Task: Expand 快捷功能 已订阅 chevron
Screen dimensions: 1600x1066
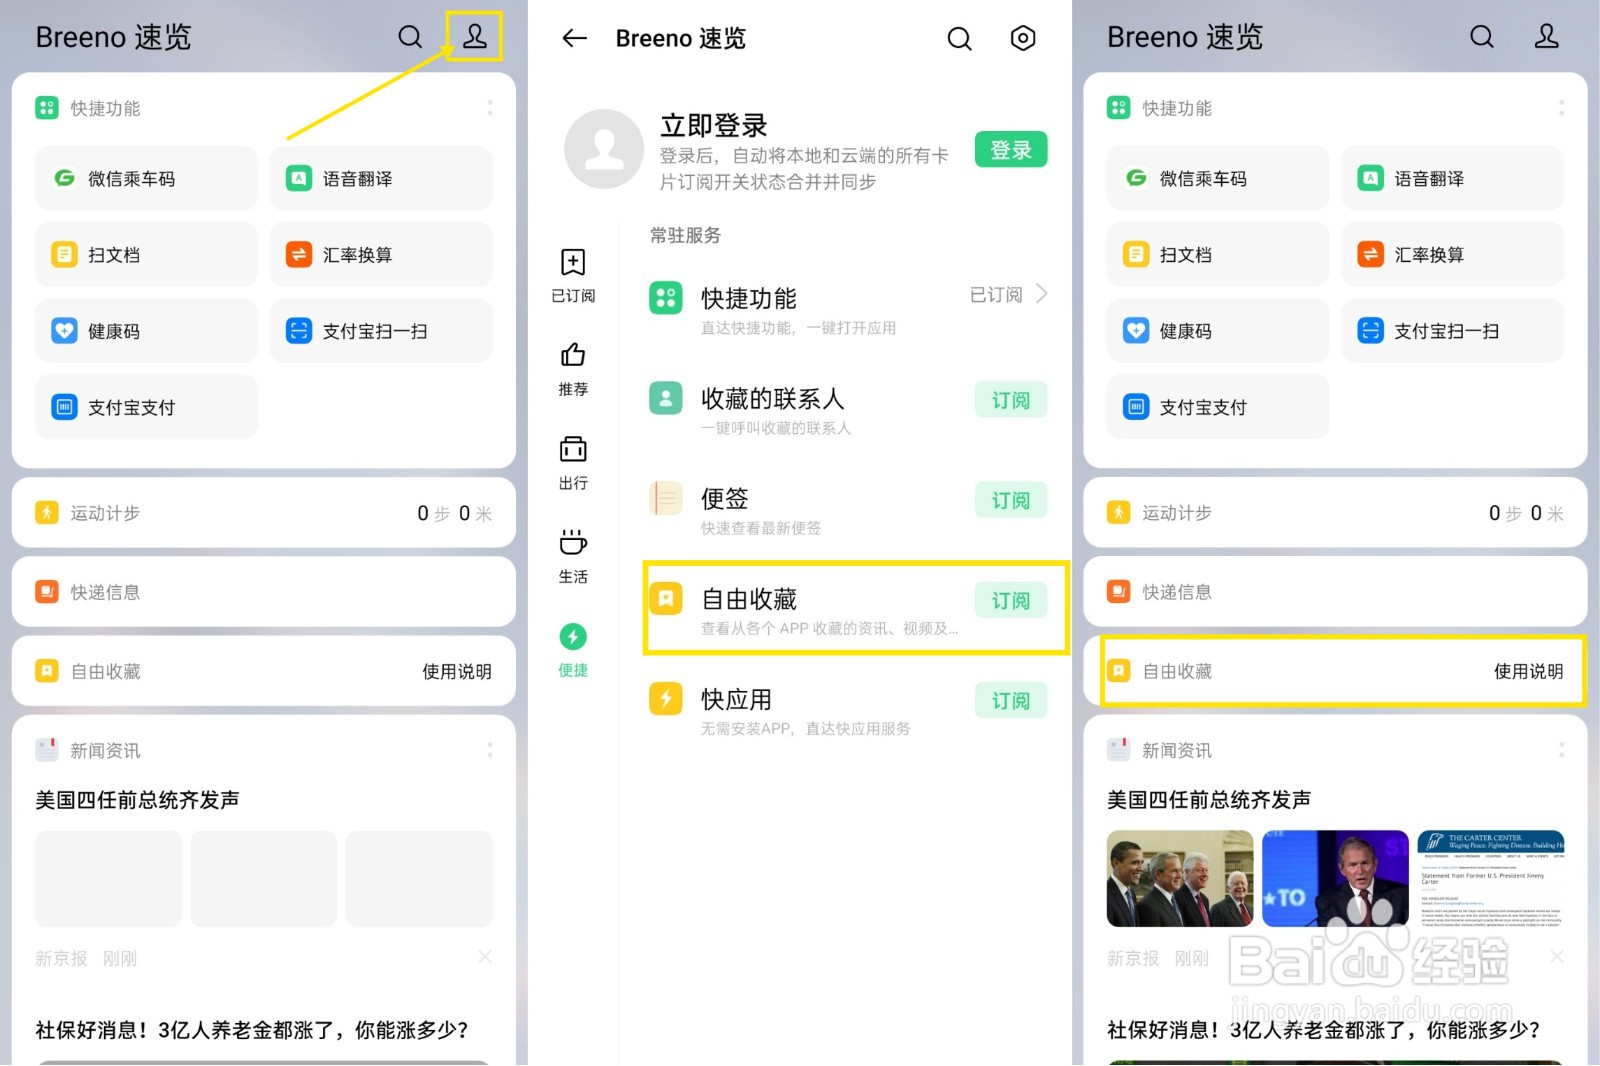Action: click(1042, 294)
